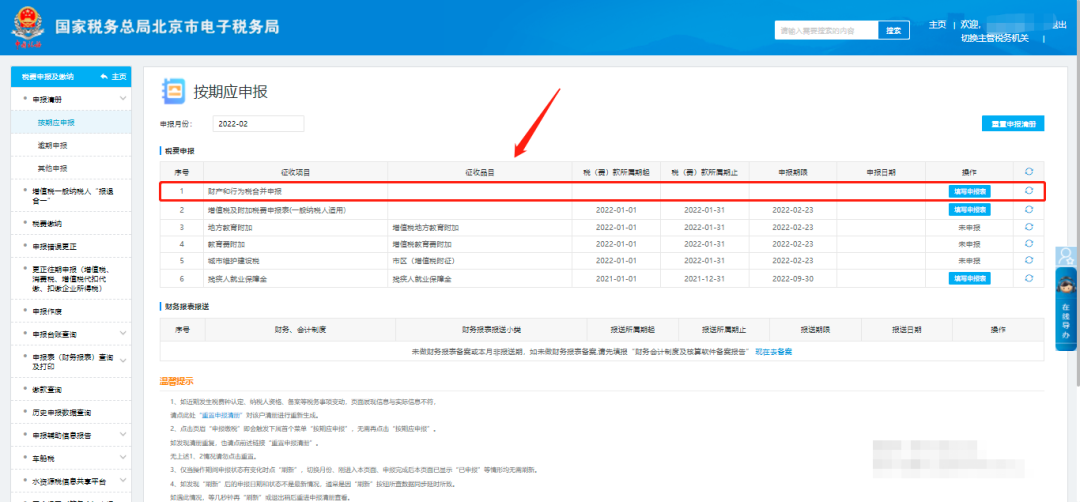
Task: Expand the 申报表（财务报表）查询及打印 chevron
Action: coord(123,359)
